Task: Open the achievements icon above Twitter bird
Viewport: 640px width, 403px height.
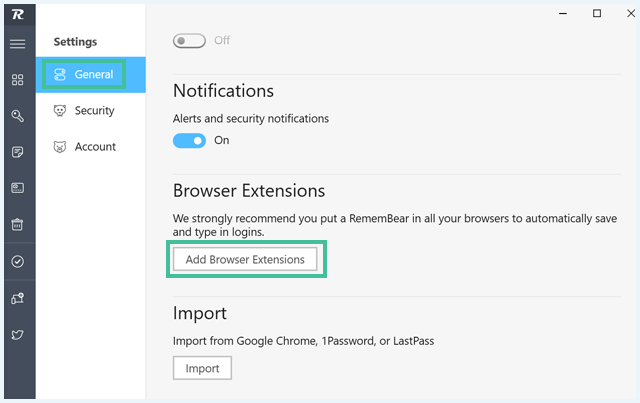Action: [18, 298]
